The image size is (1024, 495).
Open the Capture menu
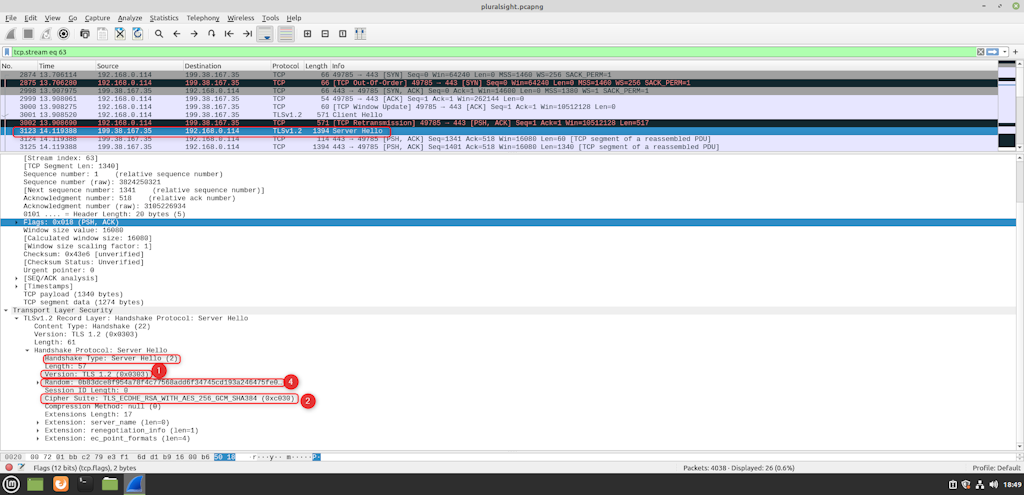coord(97,18)
